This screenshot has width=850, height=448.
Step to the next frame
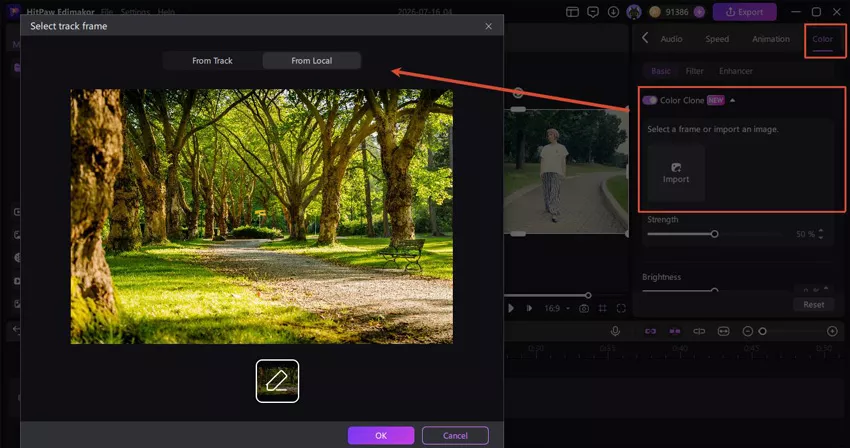(x=530, y=309)
